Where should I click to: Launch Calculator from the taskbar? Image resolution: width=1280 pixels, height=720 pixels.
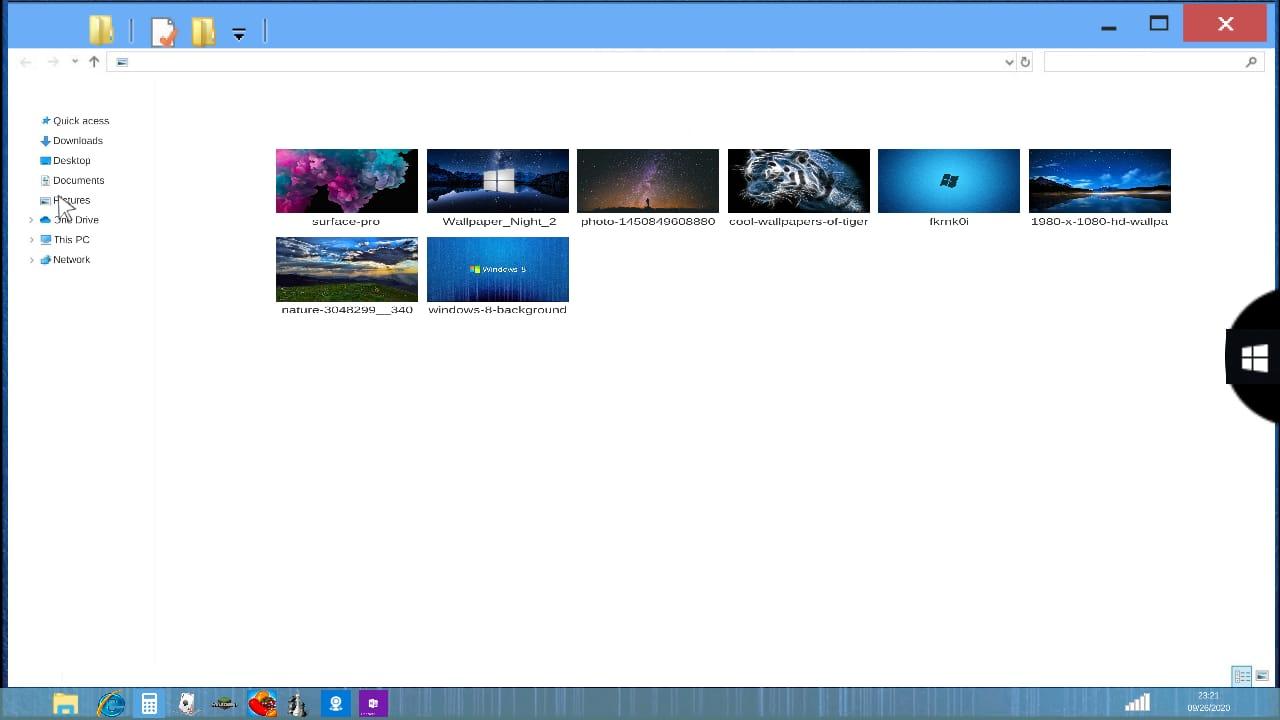click(x=149, y=704)
